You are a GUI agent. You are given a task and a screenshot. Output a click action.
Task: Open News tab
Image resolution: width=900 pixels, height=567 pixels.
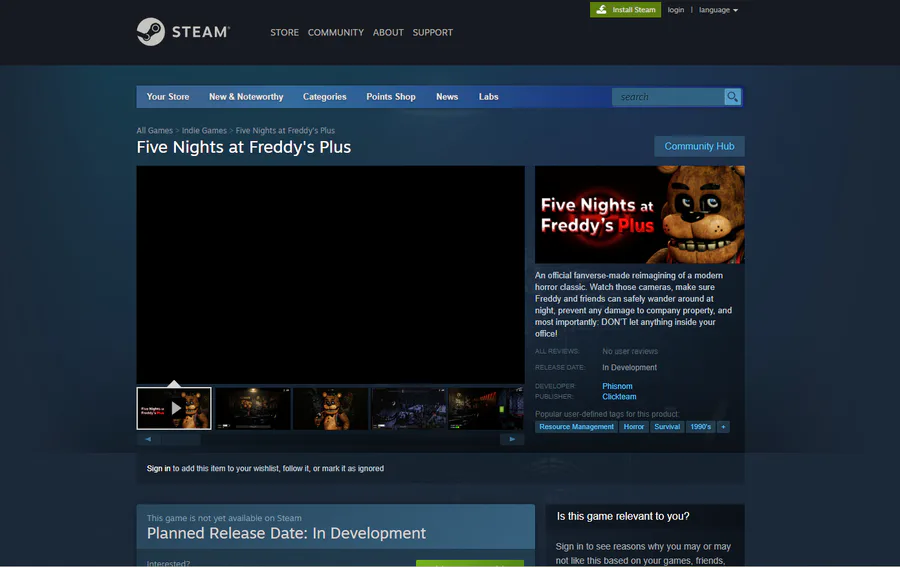click(447, 97)
